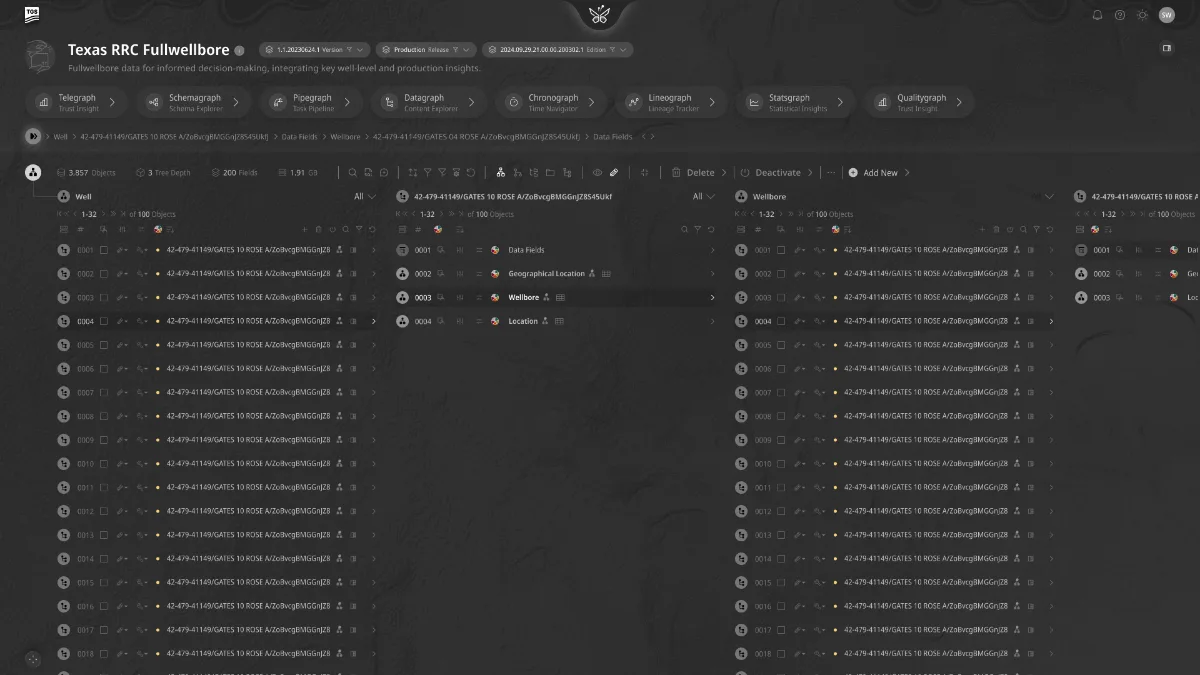Open Lineograph Lineage Tracker

click(x=670, y=102)
